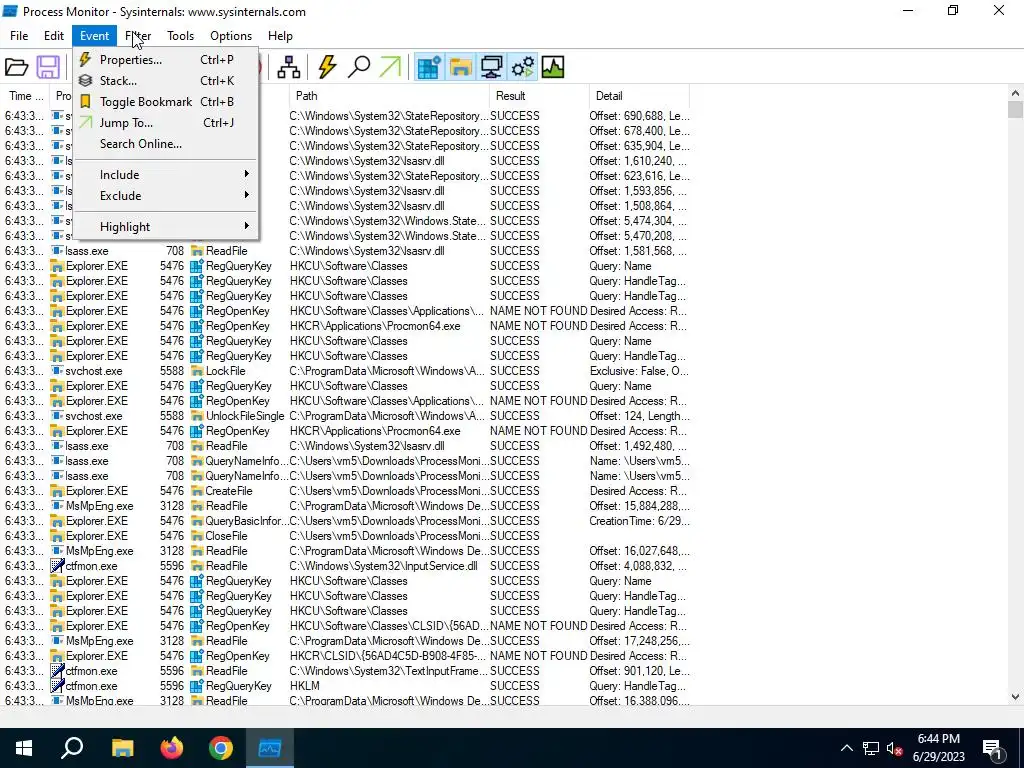
Task: Click the scrollbar down arrow
Action: pos(1015,697)
